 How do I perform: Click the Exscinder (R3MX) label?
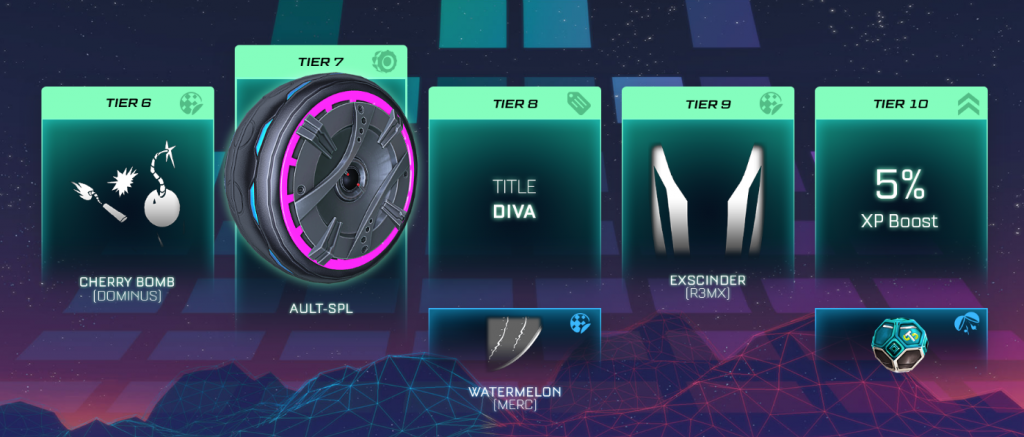(x=707, y=286)
